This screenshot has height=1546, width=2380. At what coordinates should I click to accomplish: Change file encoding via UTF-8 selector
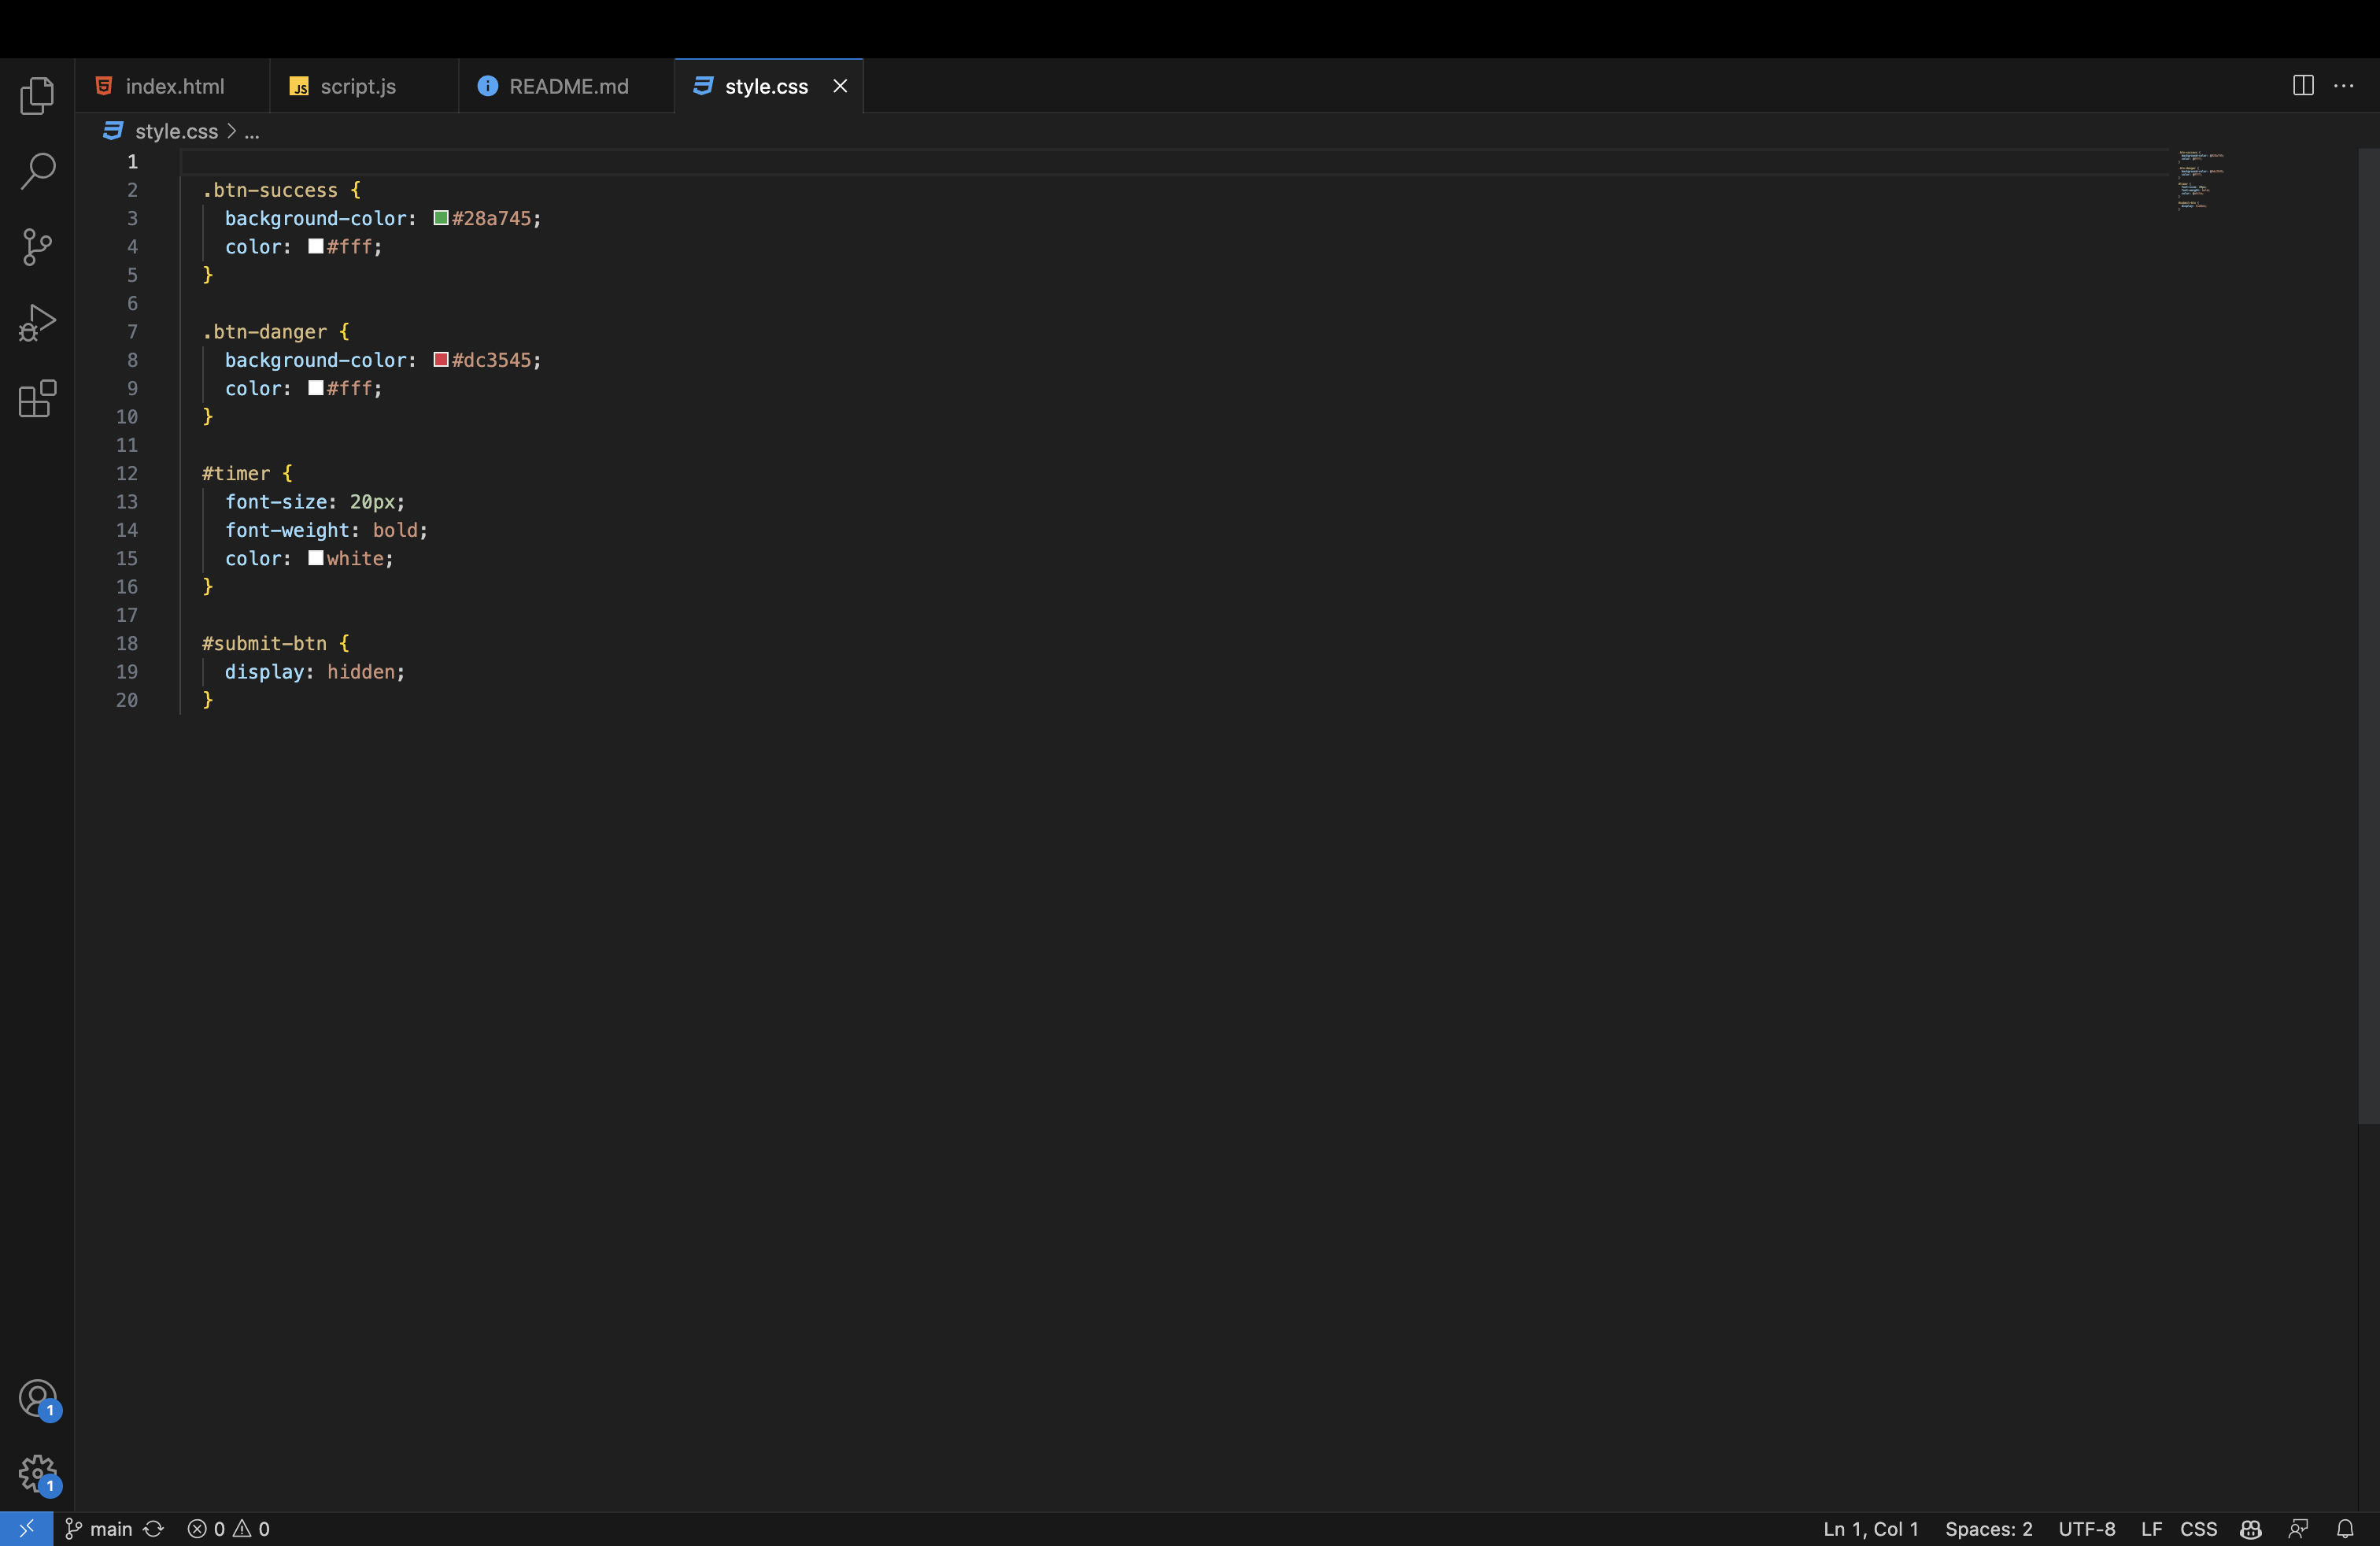pos(2086,1529)
